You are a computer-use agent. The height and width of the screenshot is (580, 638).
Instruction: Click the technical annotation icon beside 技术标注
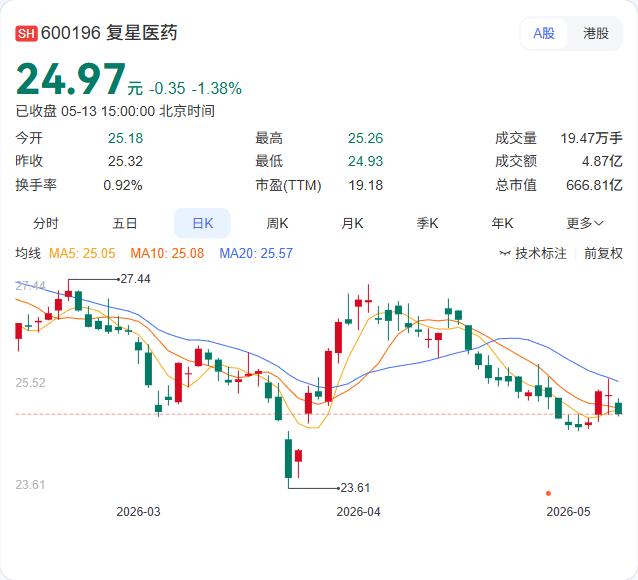[x=505, y=254]
